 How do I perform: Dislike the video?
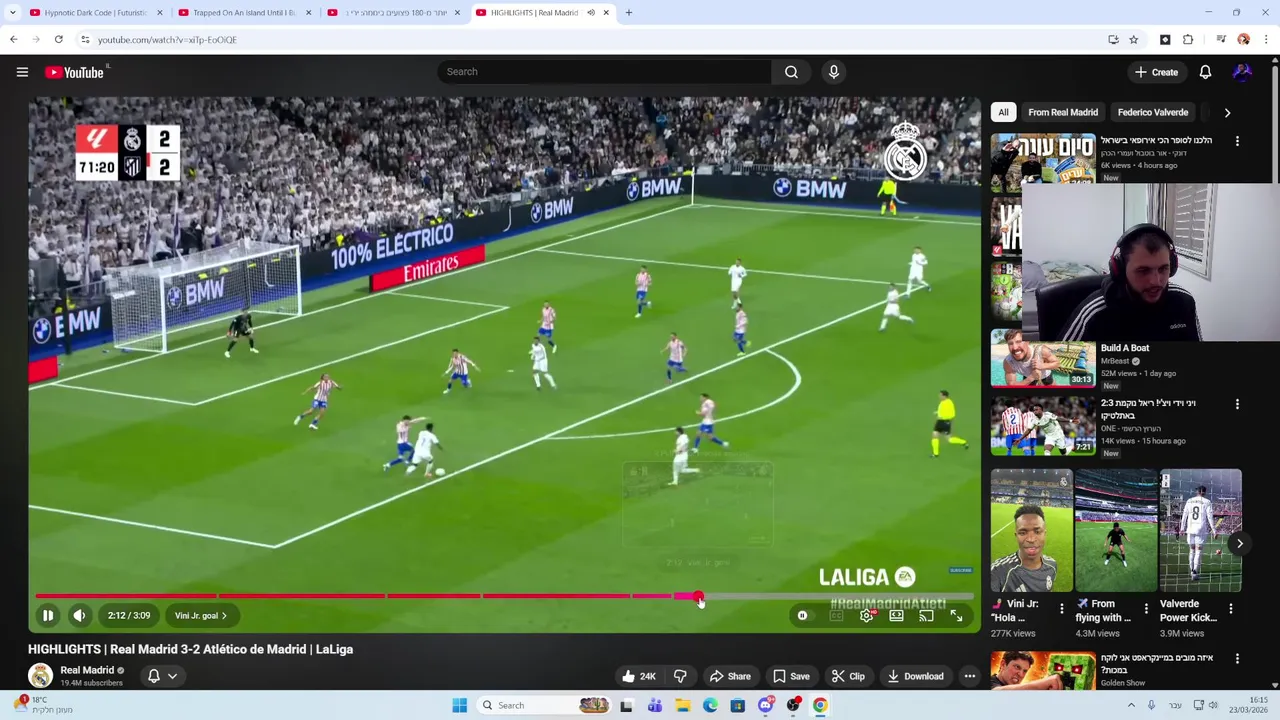(680, 676)
